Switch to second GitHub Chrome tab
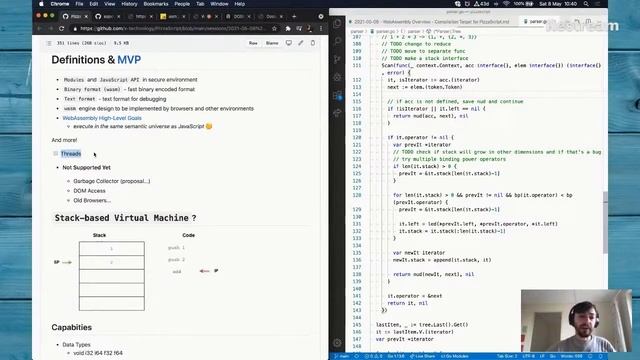Image resolution: width=640 pixels, height=360 pixels. (x=107, y=16)
